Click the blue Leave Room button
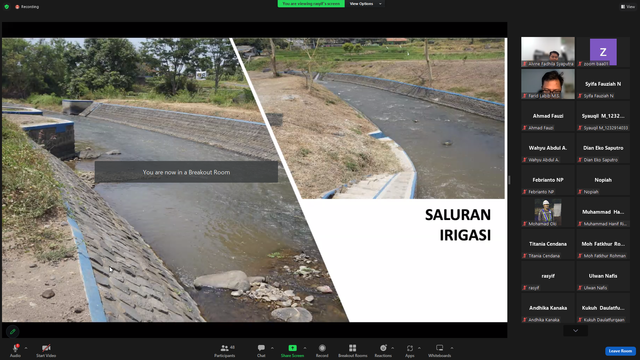The width and height of the screenshot is (640, 360). click(620, 351)
